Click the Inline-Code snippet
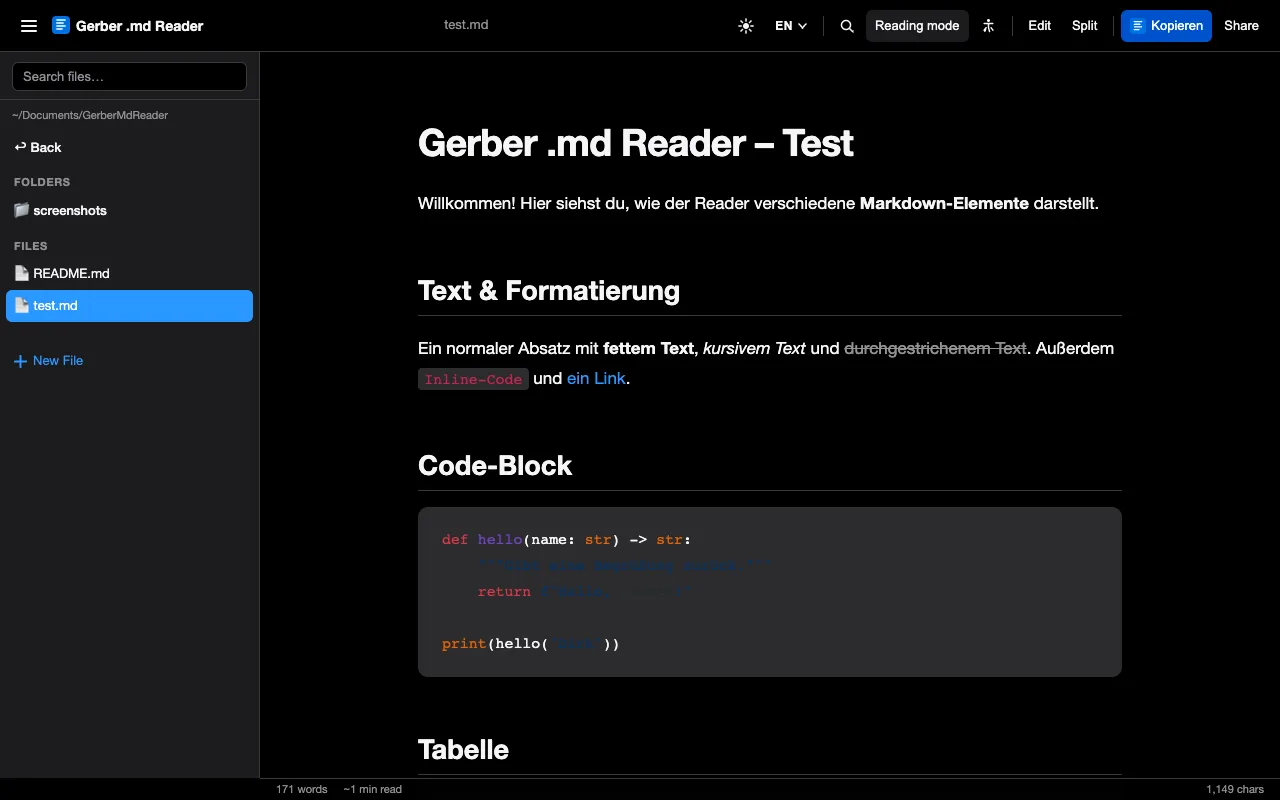This screenshot has height=800, width=1280. coord(473,379)
